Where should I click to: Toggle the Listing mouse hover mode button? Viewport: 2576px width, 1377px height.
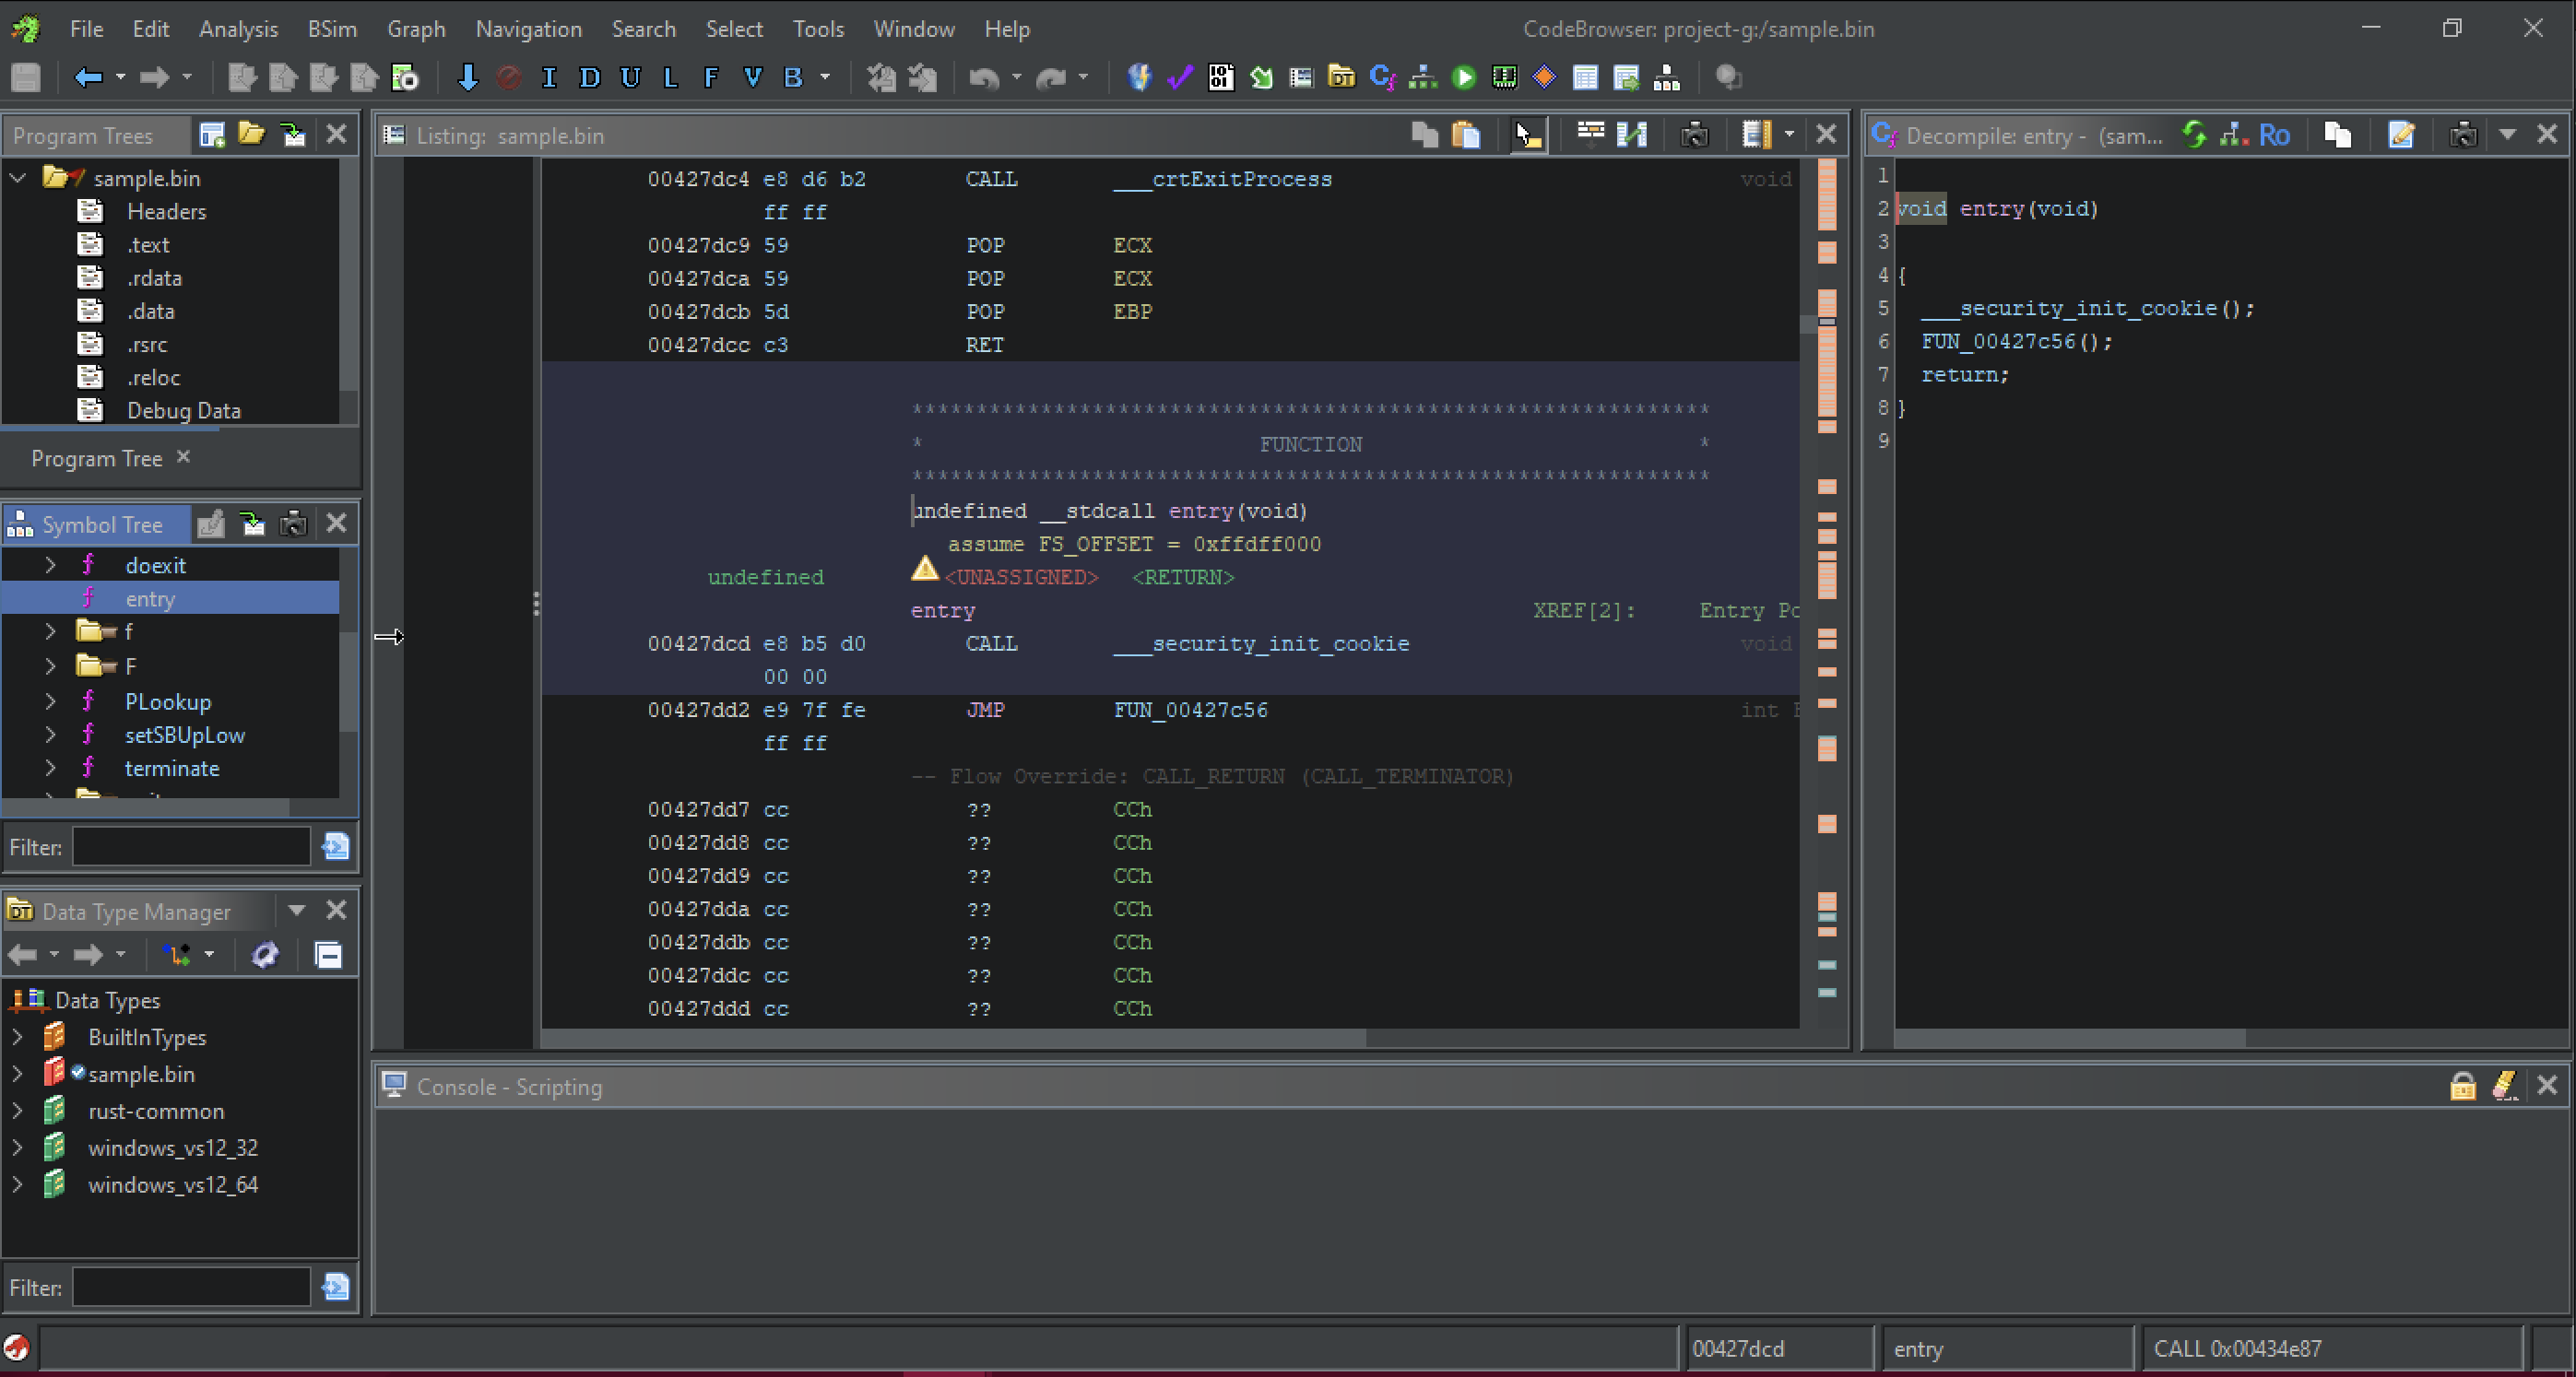[1528, 134]
